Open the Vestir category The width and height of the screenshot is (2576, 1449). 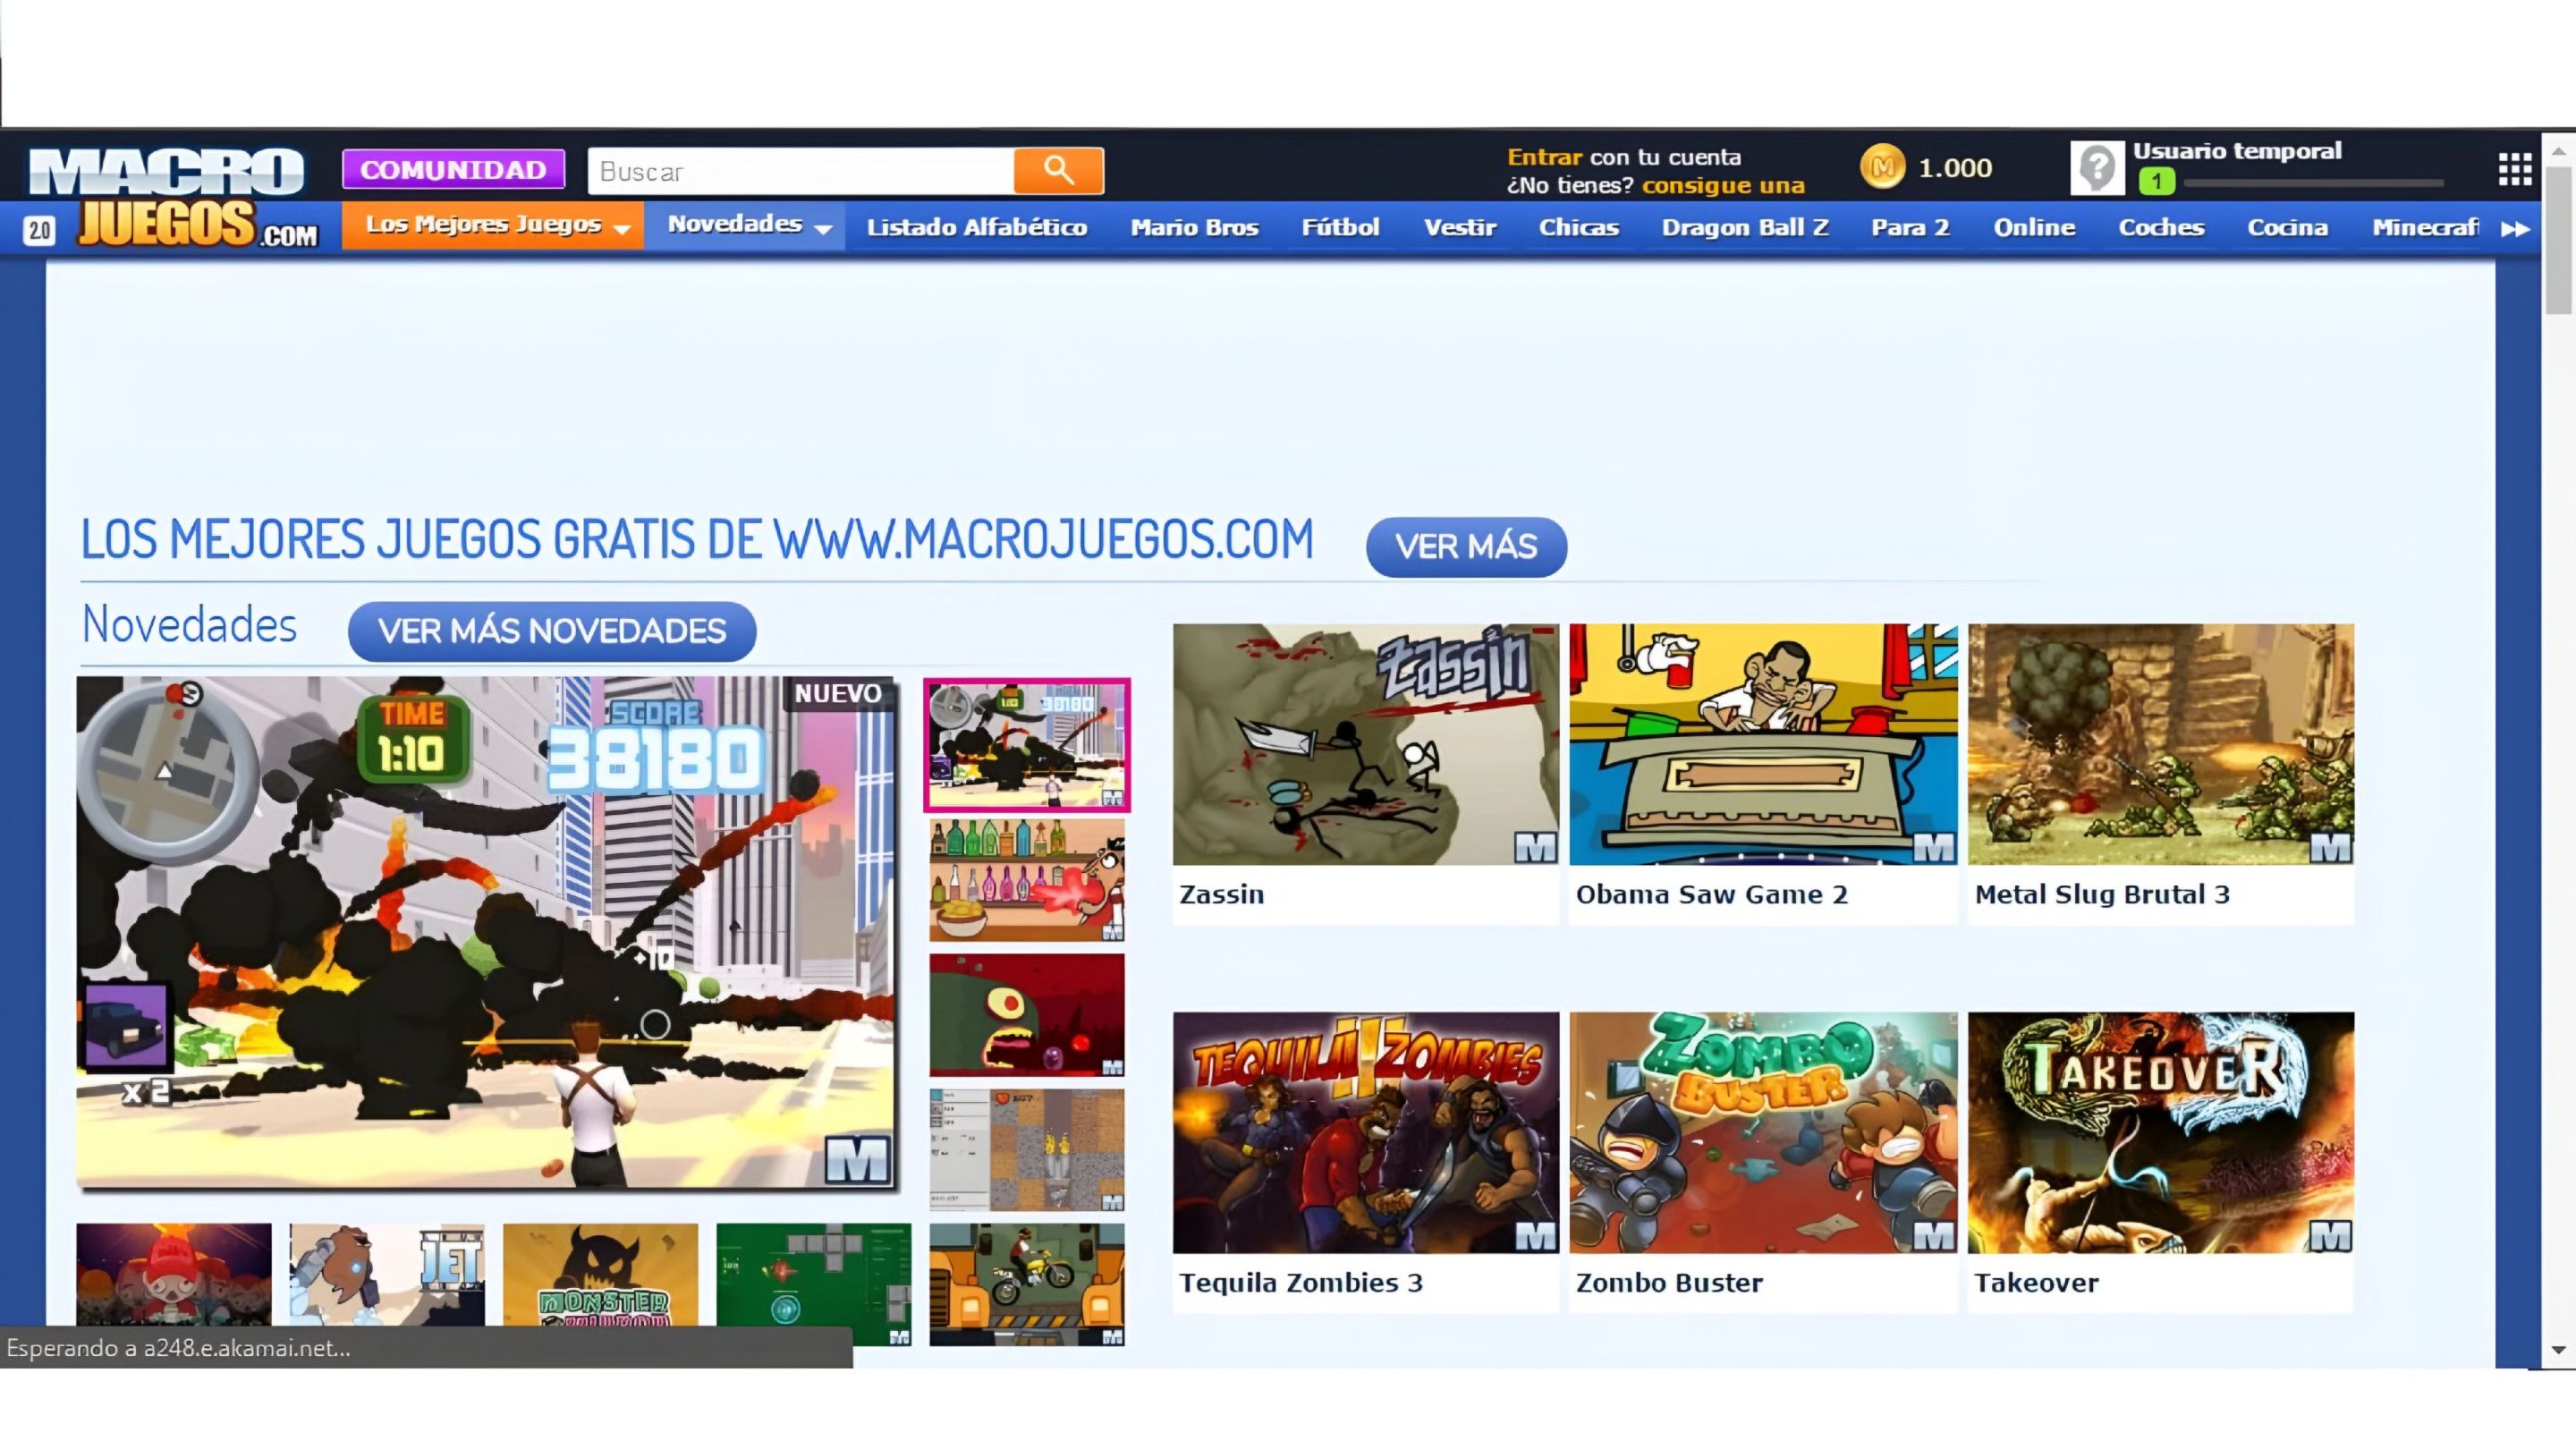[x=1460, y=228]
